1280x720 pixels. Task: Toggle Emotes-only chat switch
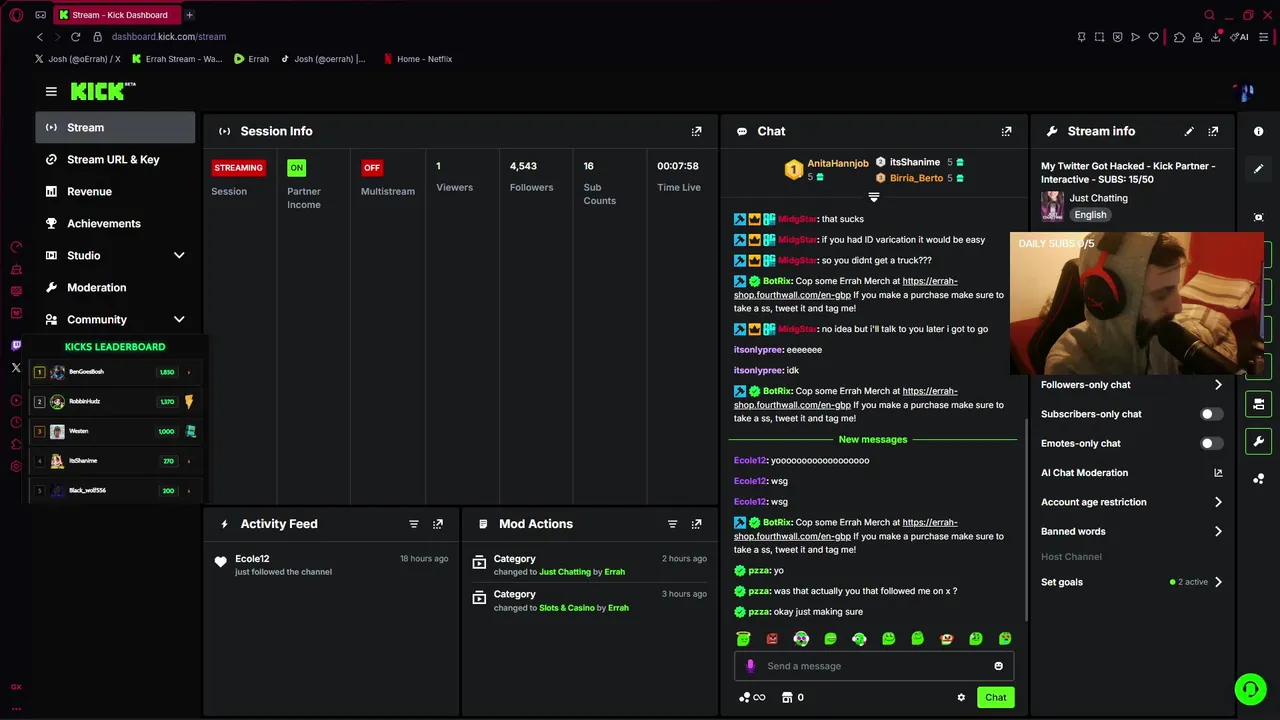(x=1211, y=443)
